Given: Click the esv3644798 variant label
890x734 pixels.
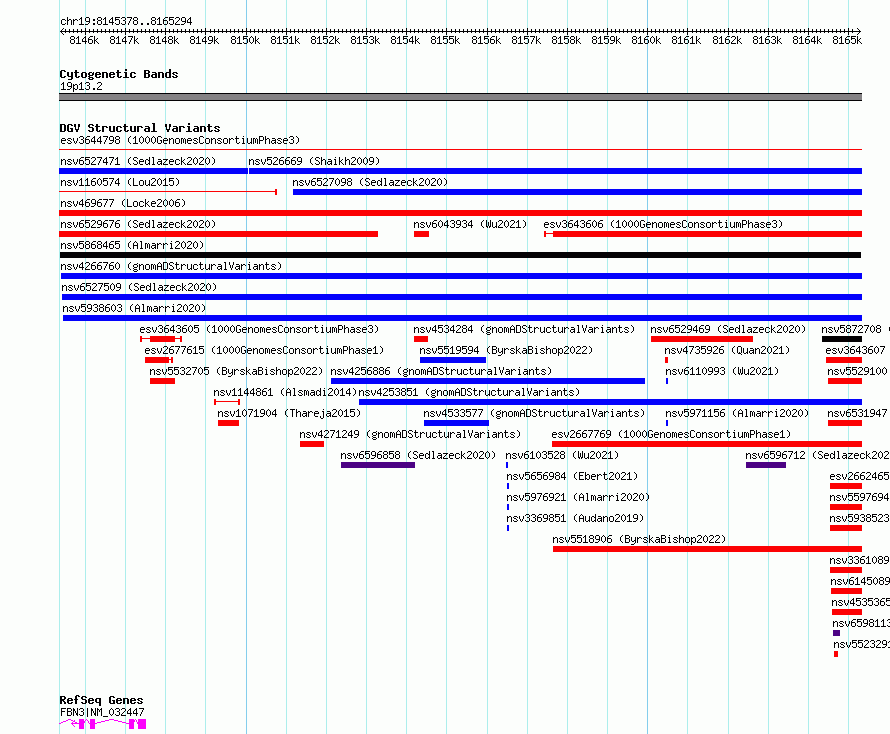Looking at the screenshot, I should (180, 140).
